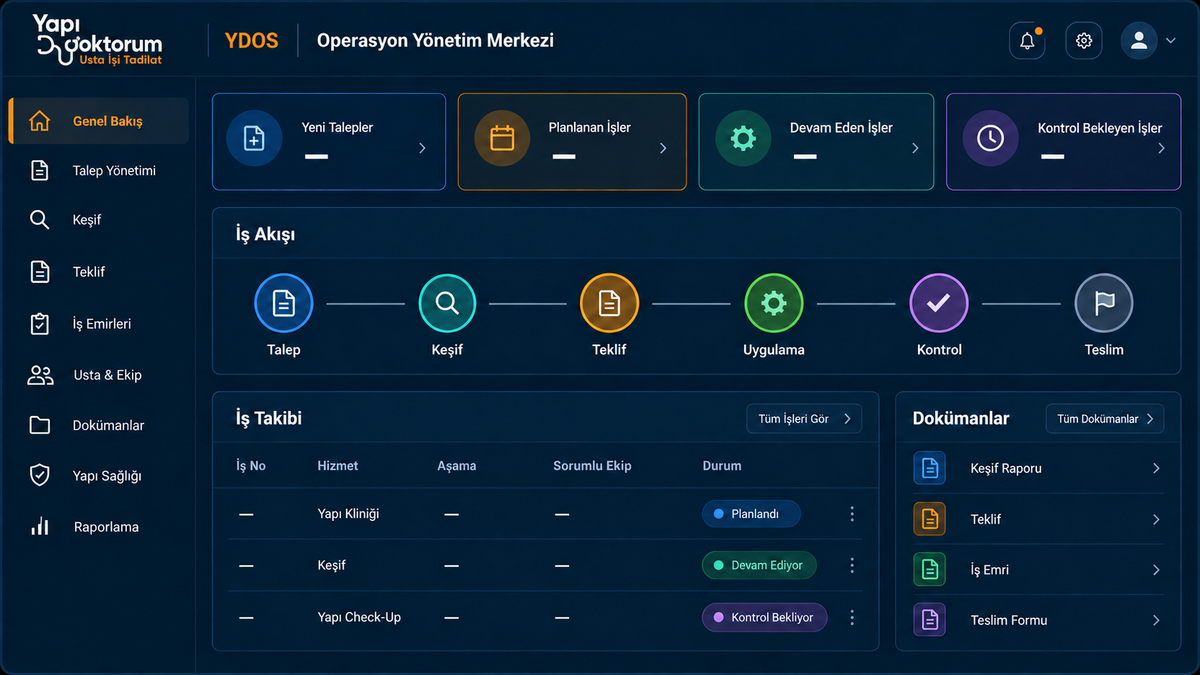Open the sidebar Teklif menu item

tap(98, 272)
